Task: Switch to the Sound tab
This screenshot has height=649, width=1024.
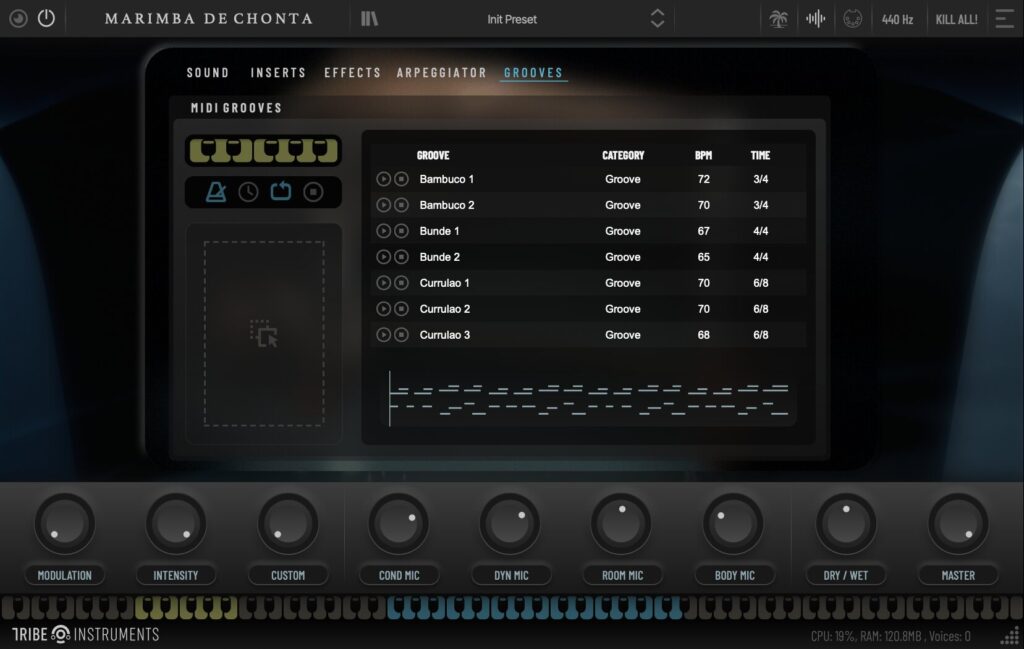Action: click(x=208, y=72)
